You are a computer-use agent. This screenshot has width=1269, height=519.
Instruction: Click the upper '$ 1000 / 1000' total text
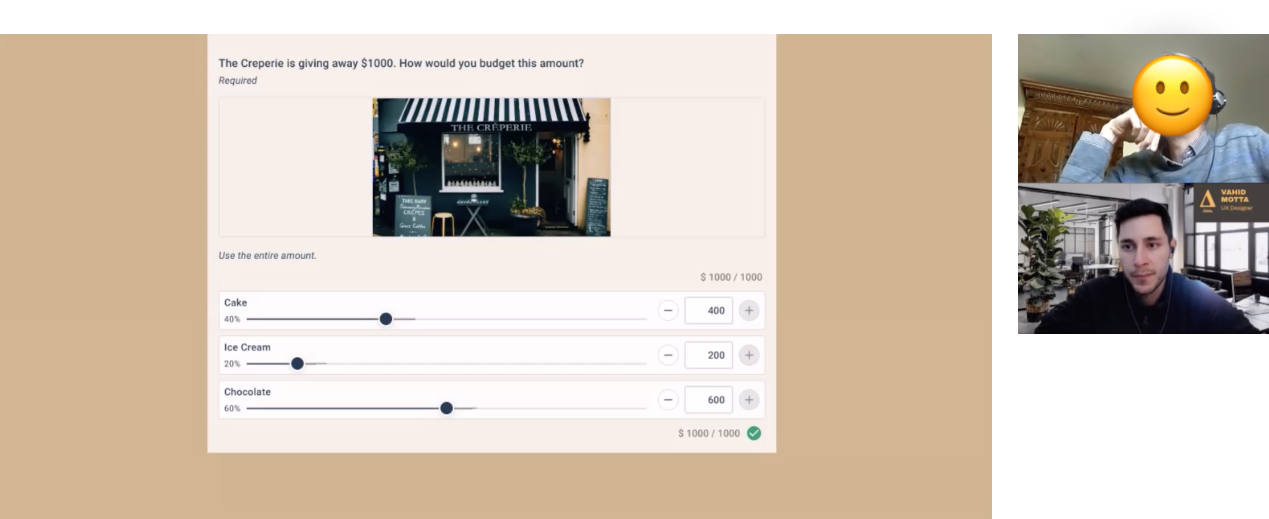731,277
